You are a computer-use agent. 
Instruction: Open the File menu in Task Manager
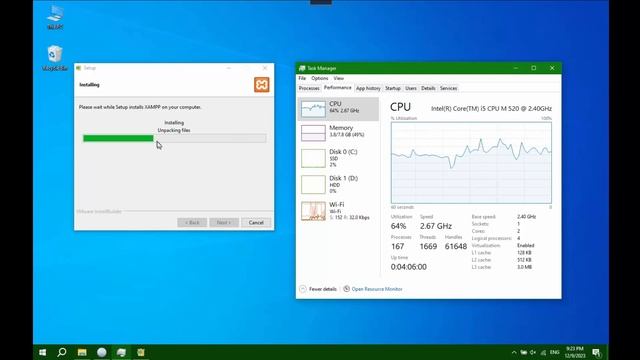(x=302, y=78)
